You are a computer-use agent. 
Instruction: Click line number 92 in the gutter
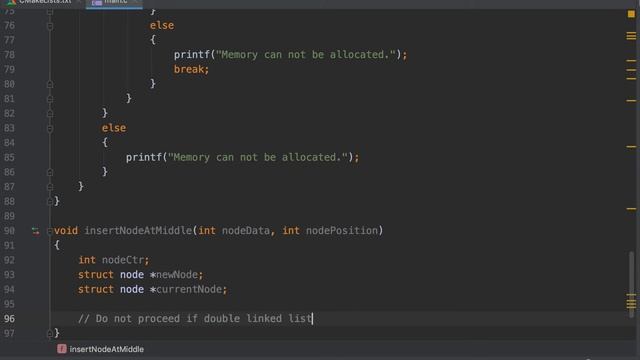(9, 260)
